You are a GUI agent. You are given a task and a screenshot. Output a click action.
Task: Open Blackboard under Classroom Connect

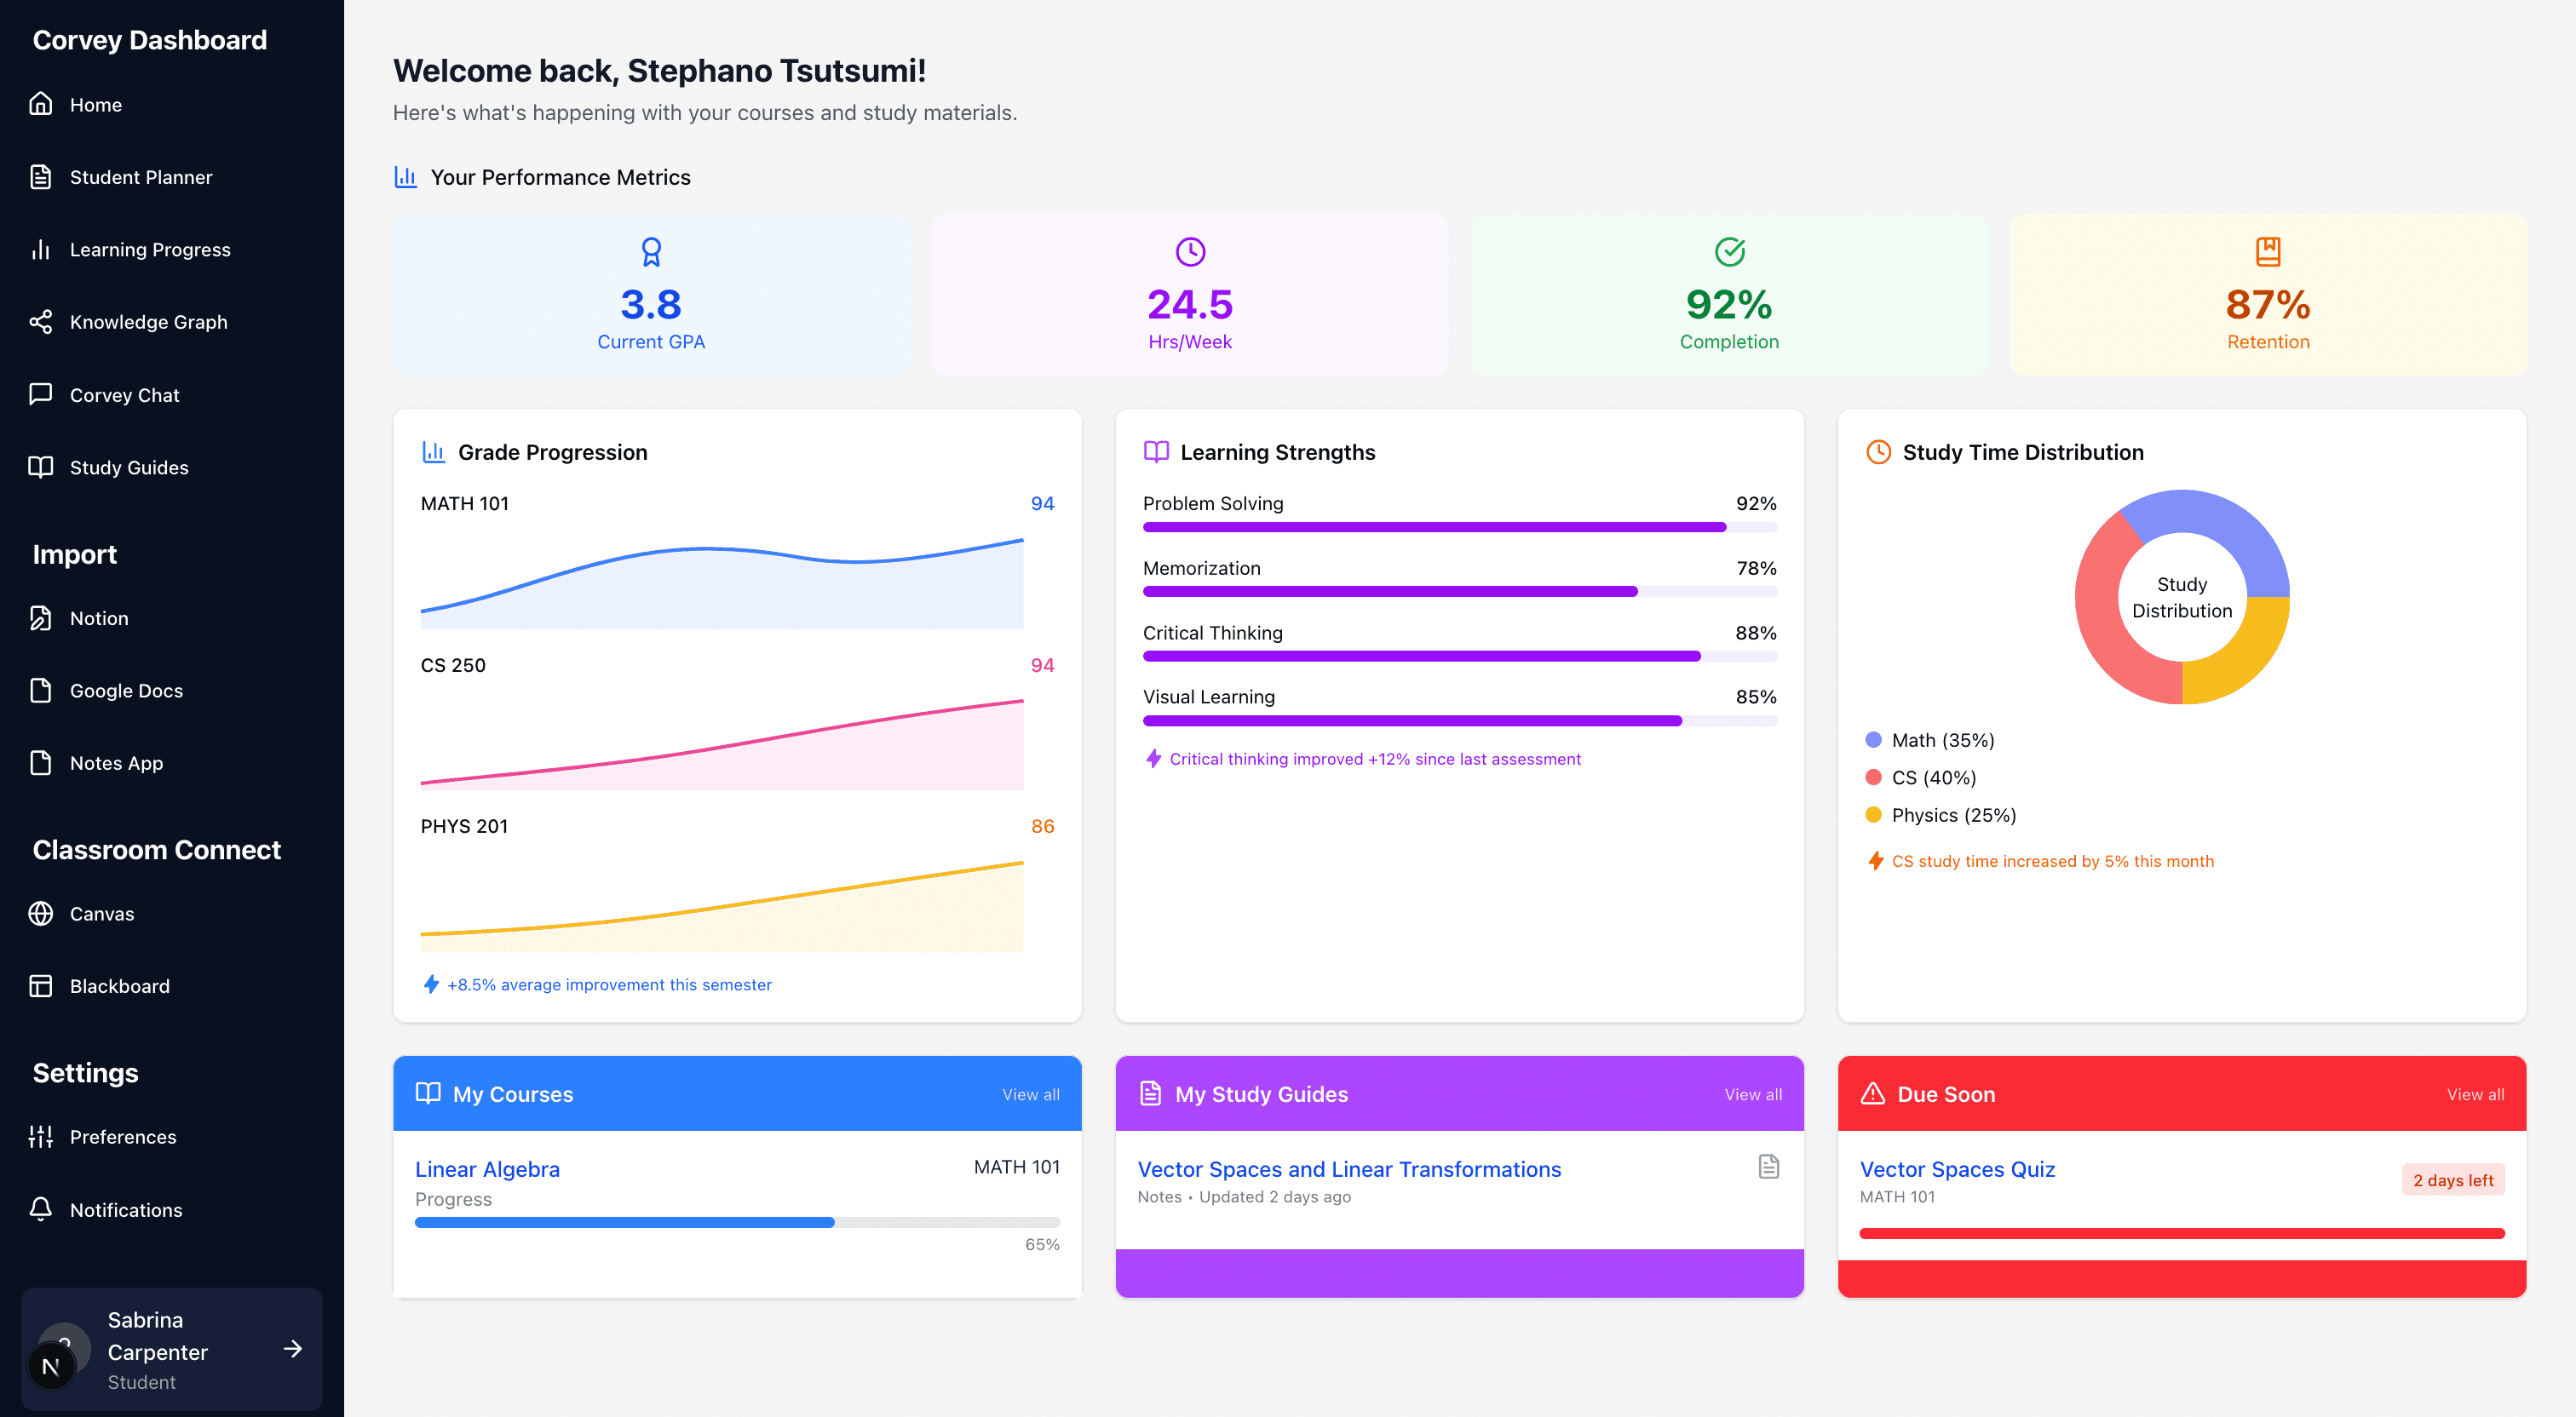(120, 985)
